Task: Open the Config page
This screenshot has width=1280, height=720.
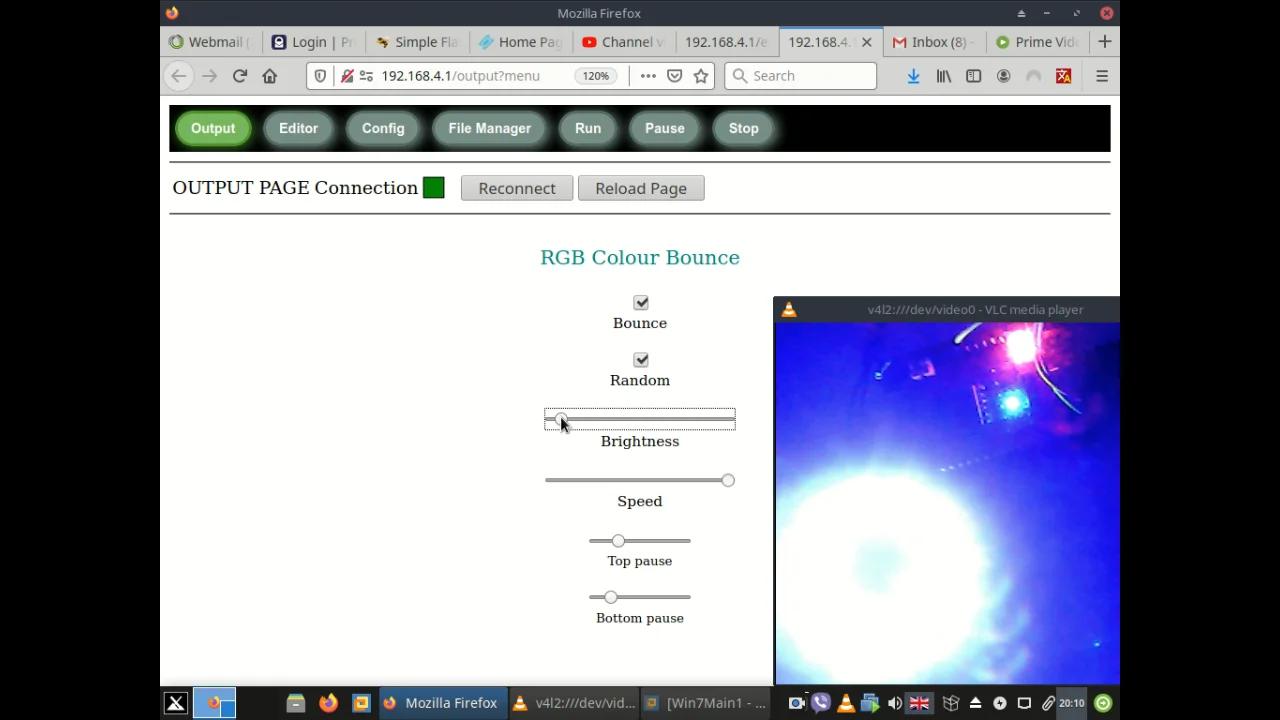Action: (x=383, y=128)
